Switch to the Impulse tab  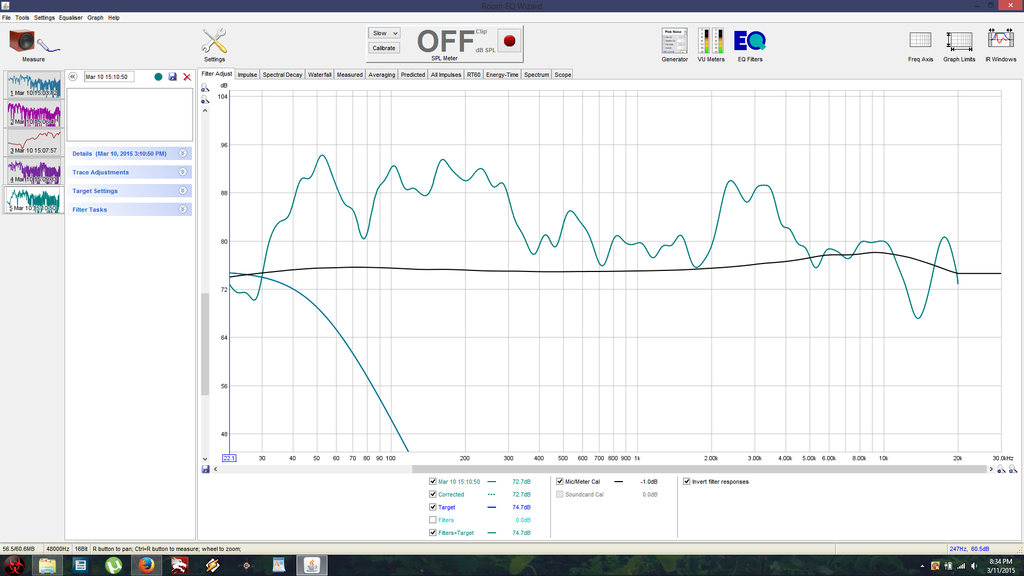point(247,74)
